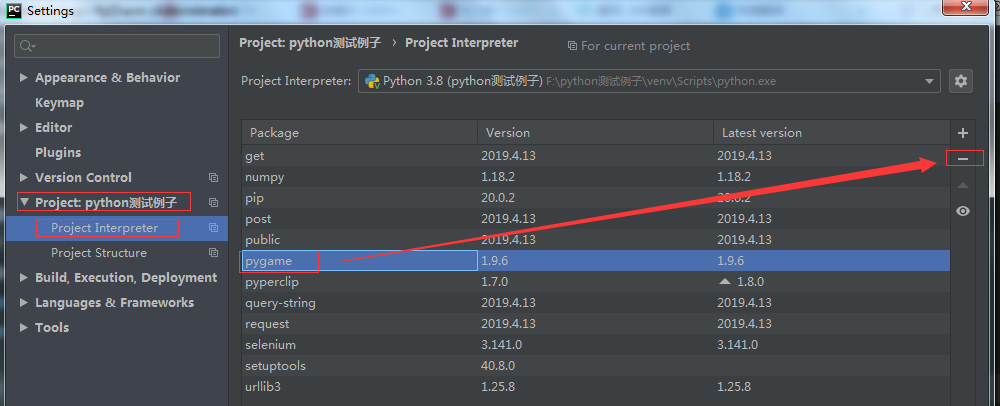Viewport: 1000px width, 406px height.
Task: Click pyperclip version 1.7.0 cell
Action: tap(595, 281)
